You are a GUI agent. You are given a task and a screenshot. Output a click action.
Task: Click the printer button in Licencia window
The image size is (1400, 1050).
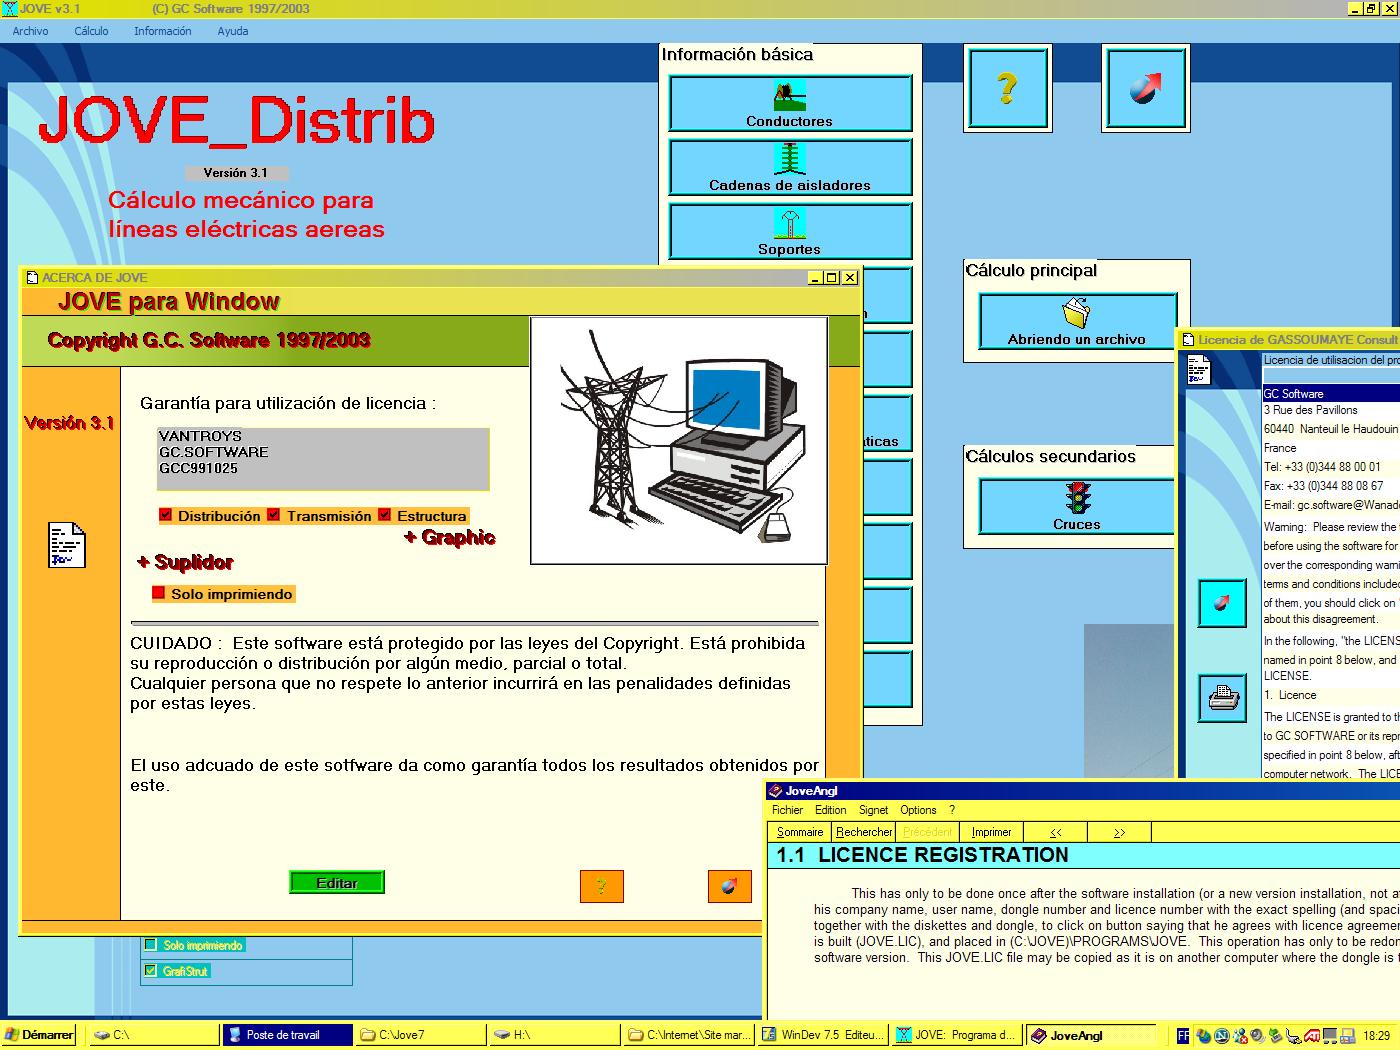1222,697
